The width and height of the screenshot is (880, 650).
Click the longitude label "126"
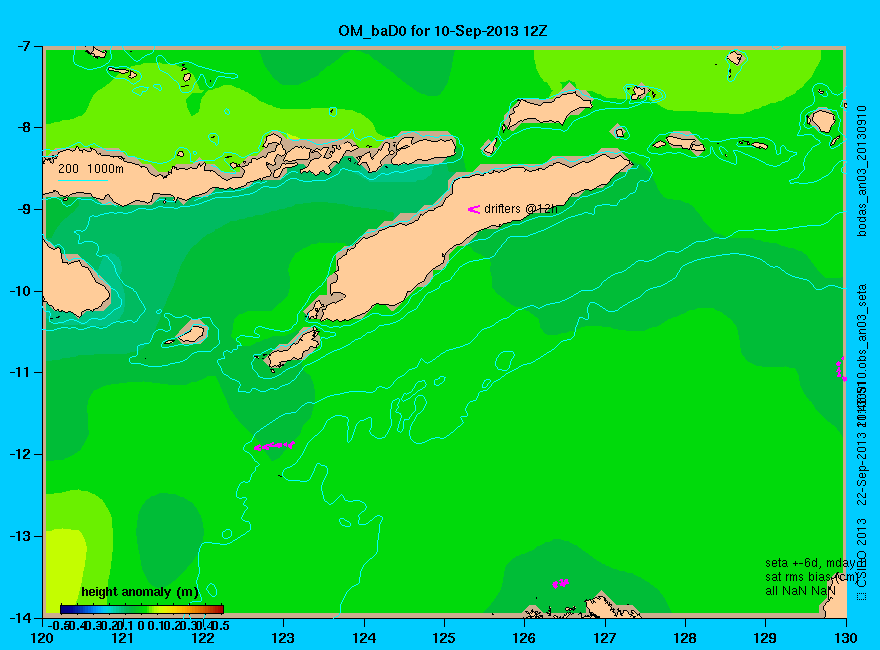[x=525, y=638]
